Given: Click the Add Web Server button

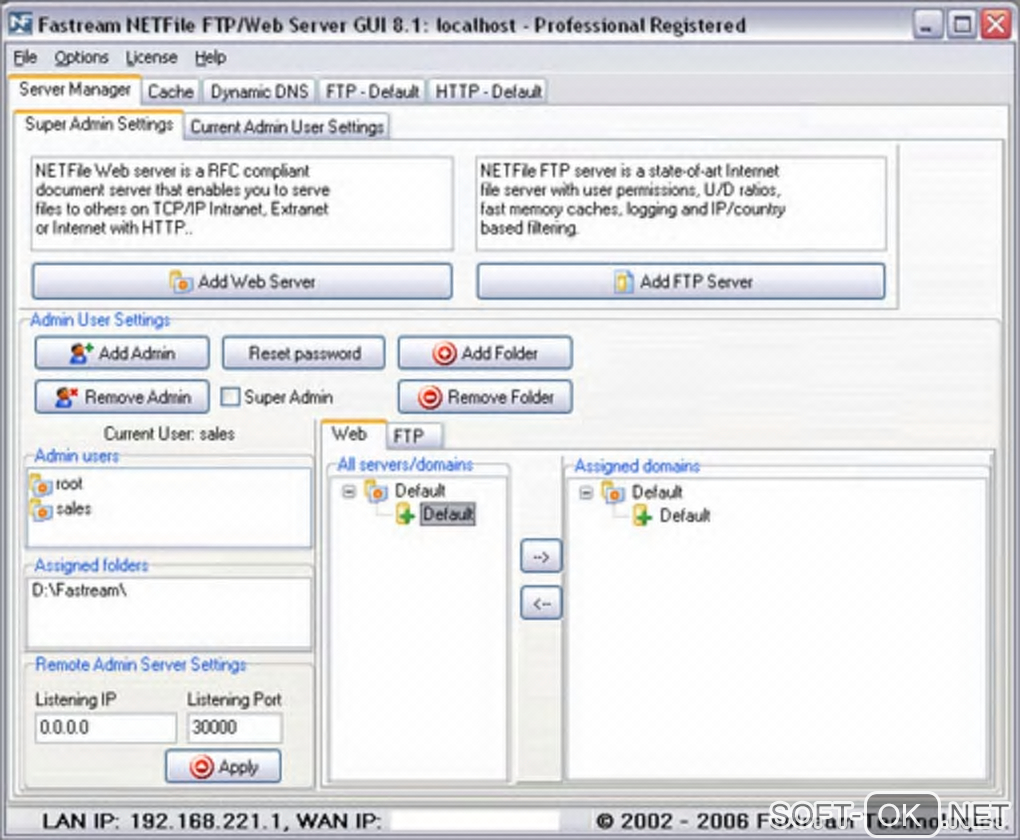Looking at the screenshot, I should pyautogui.click(x=242, y=281).
